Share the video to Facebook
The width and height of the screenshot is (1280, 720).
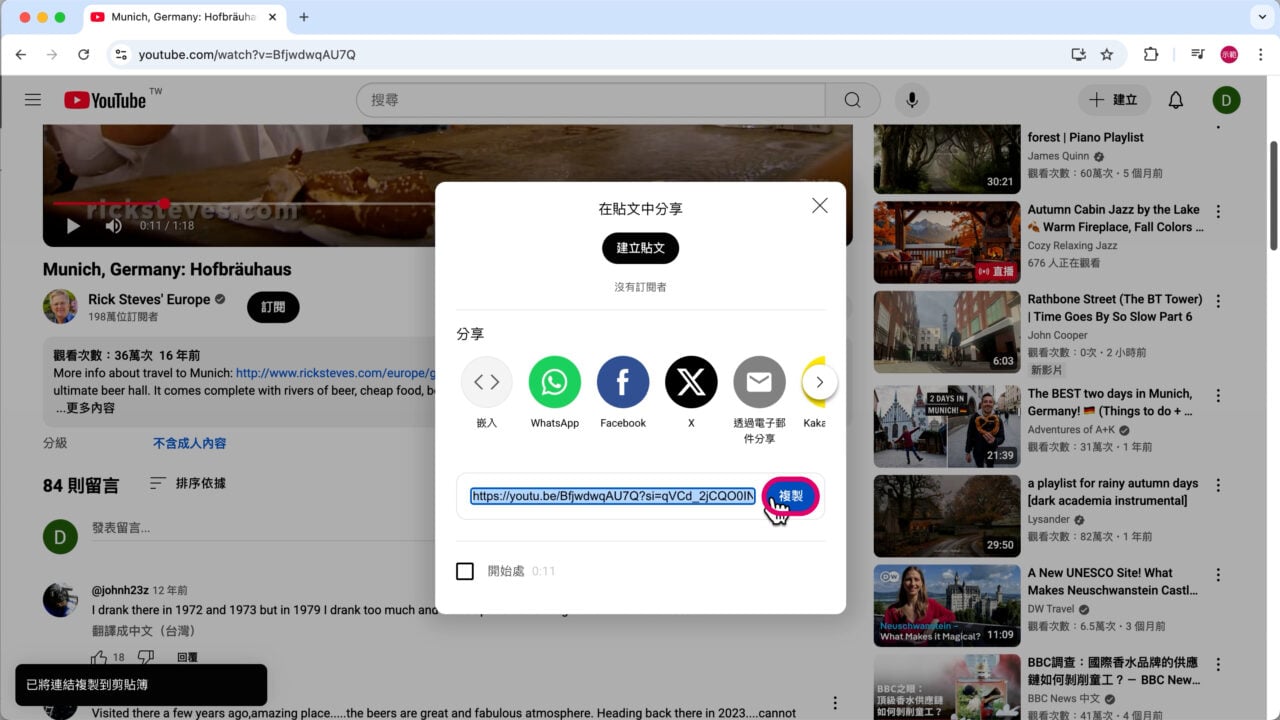pos(622,382)
